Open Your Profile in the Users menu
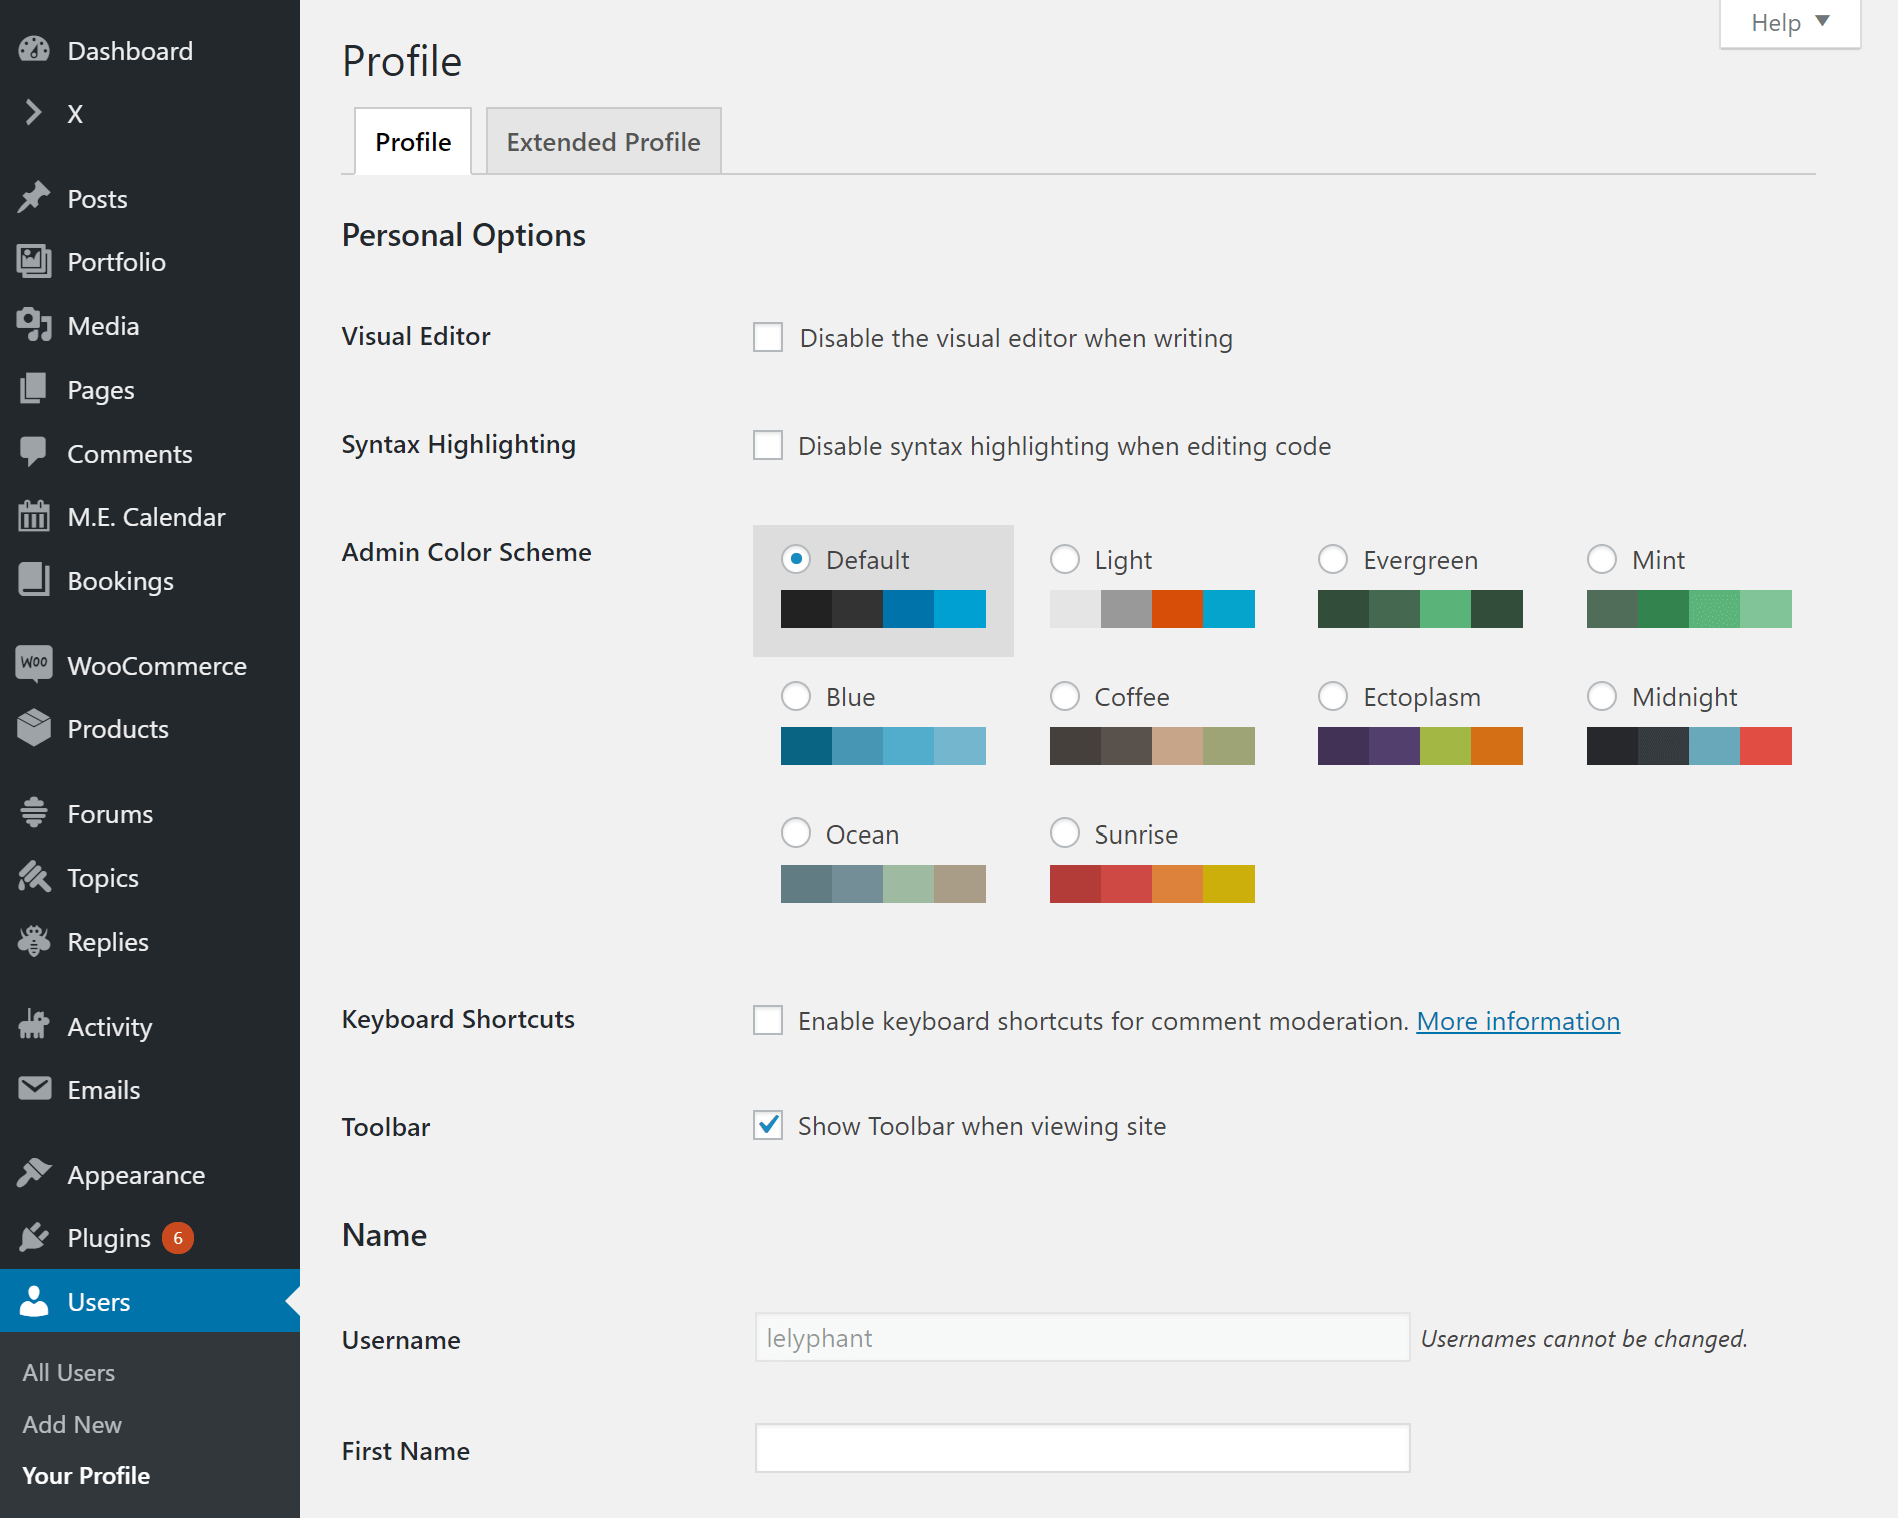The image size is (1898, 1518). pos(86,1475)
